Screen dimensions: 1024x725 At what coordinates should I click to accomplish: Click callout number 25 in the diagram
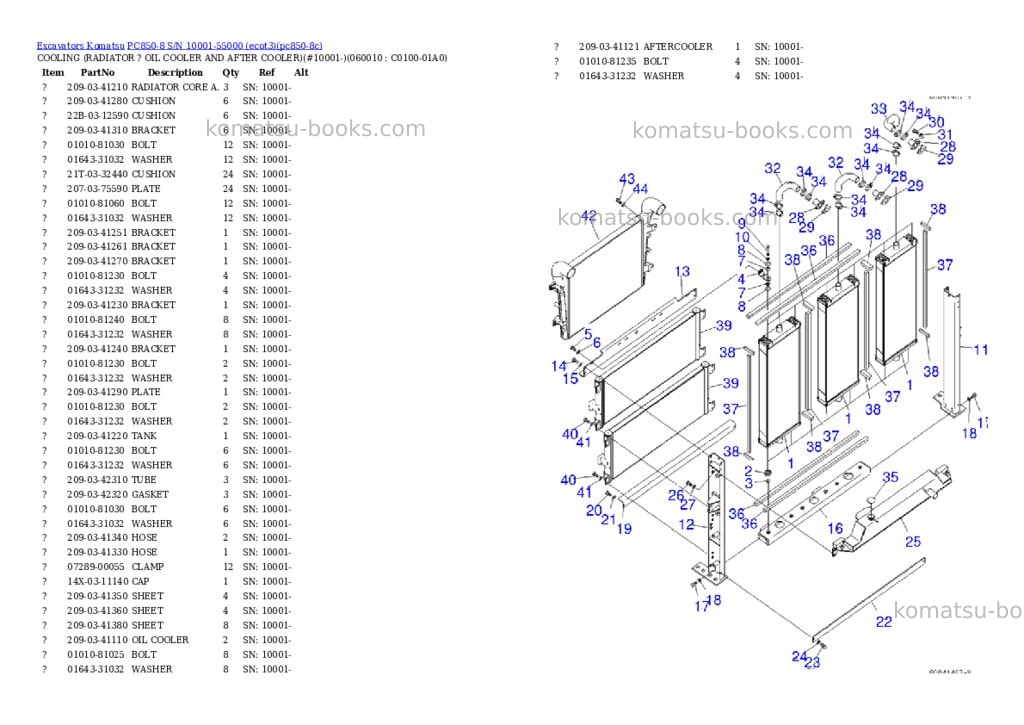click(x=913, y=541)
